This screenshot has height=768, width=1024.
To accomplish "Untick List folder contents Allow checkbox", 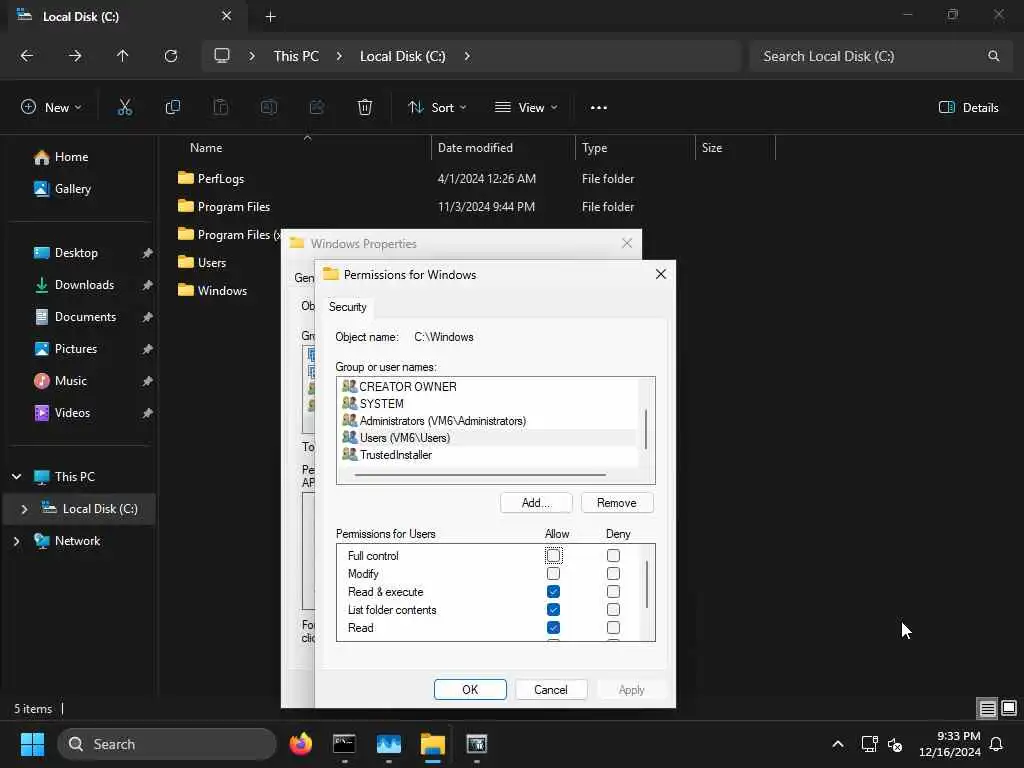I will point(553,609).
